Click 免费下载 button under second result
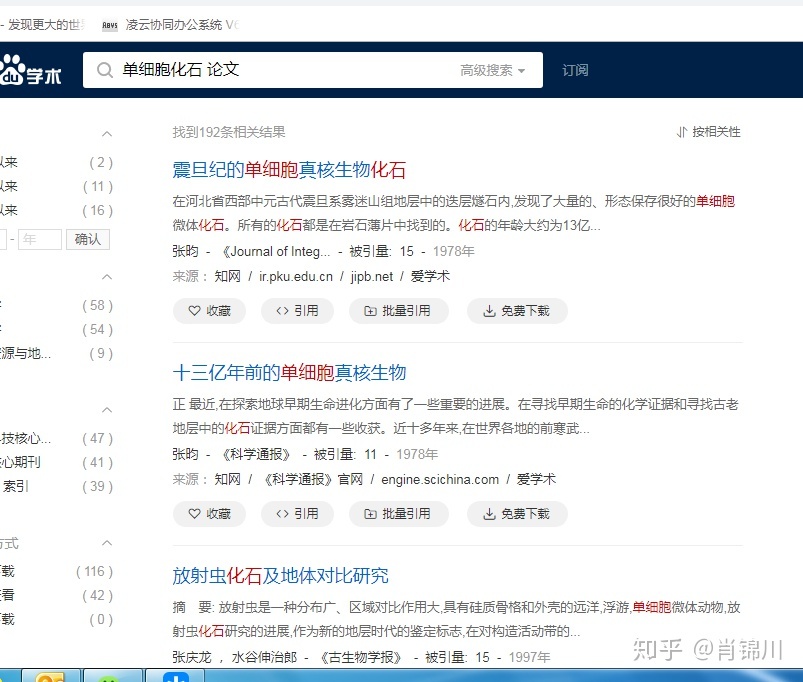The width and height of the screenshot is (803, 682). click(516, 514)
